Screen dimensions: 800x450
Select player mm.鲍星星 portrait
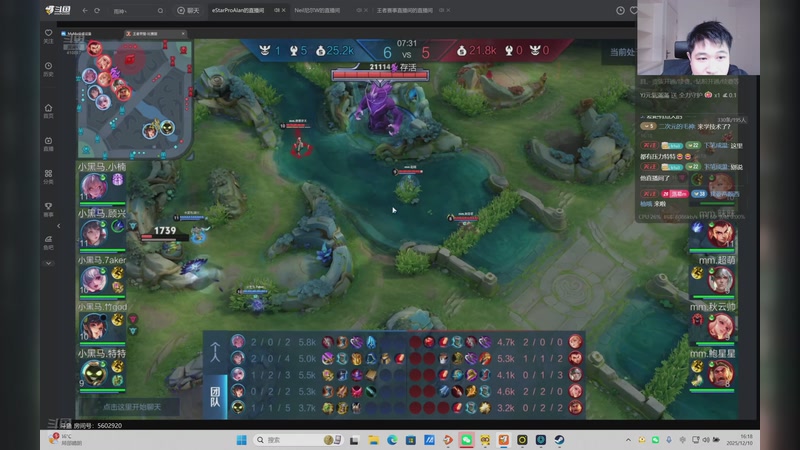pos(721,373)
